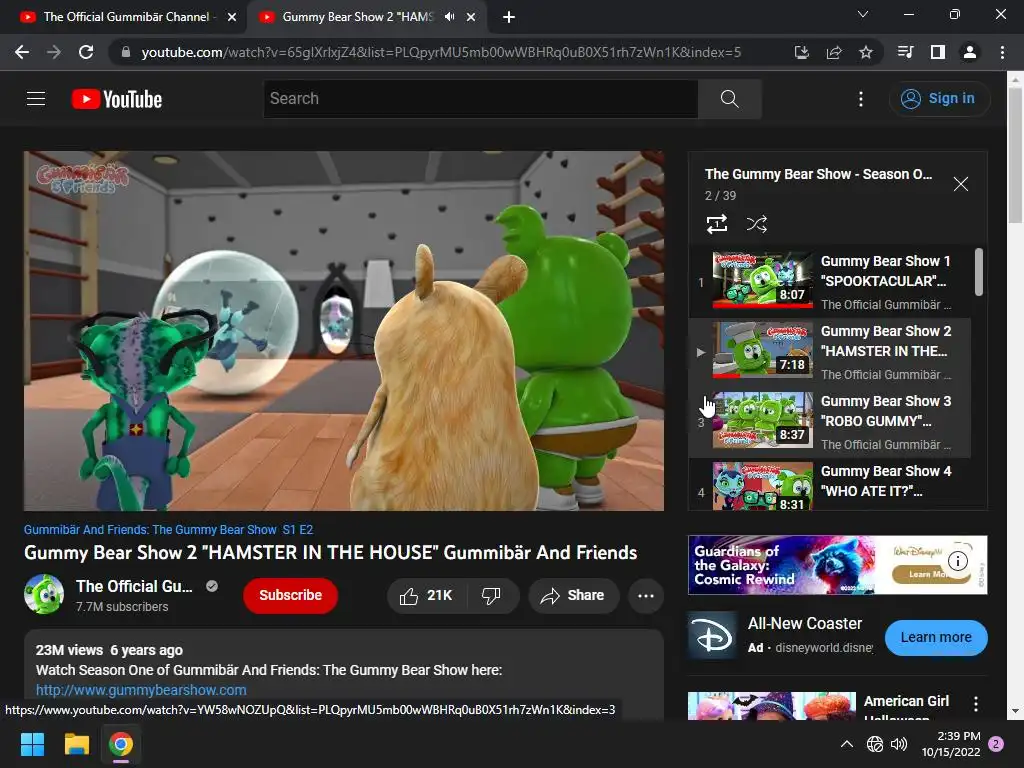Click the Chrome taskbar icon

point(121,744)
